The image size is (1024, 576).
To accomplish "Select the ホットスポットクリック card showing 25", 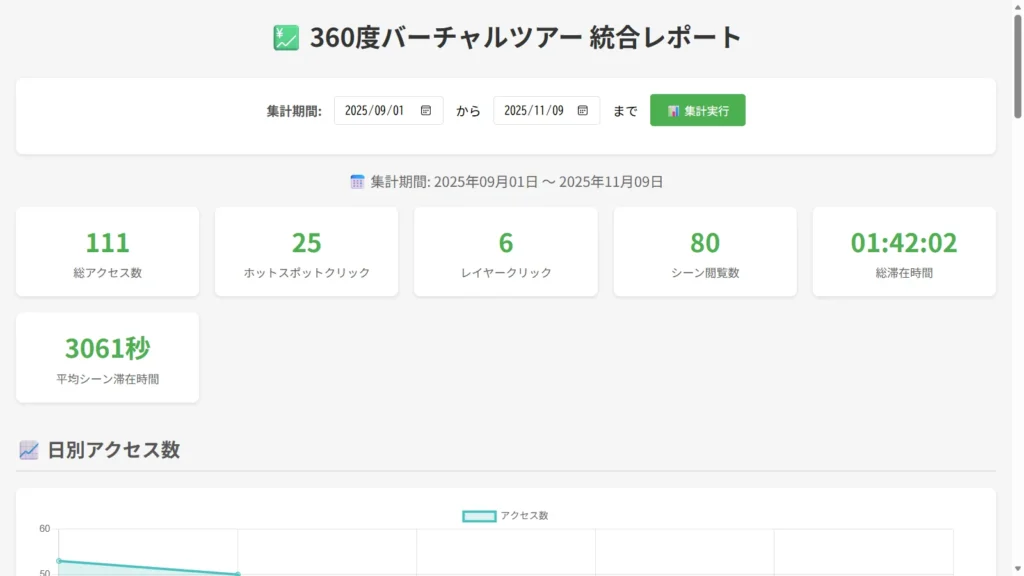I will click(x=306, y=252).
